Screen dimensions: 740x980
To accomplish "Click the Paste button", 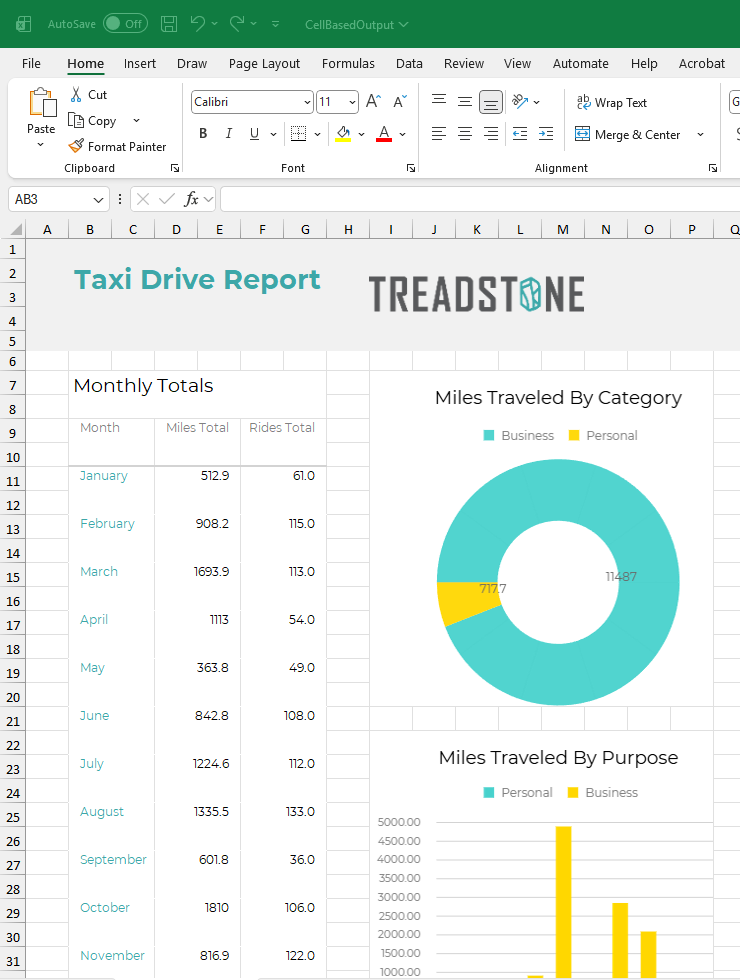I will click(41, 110).
